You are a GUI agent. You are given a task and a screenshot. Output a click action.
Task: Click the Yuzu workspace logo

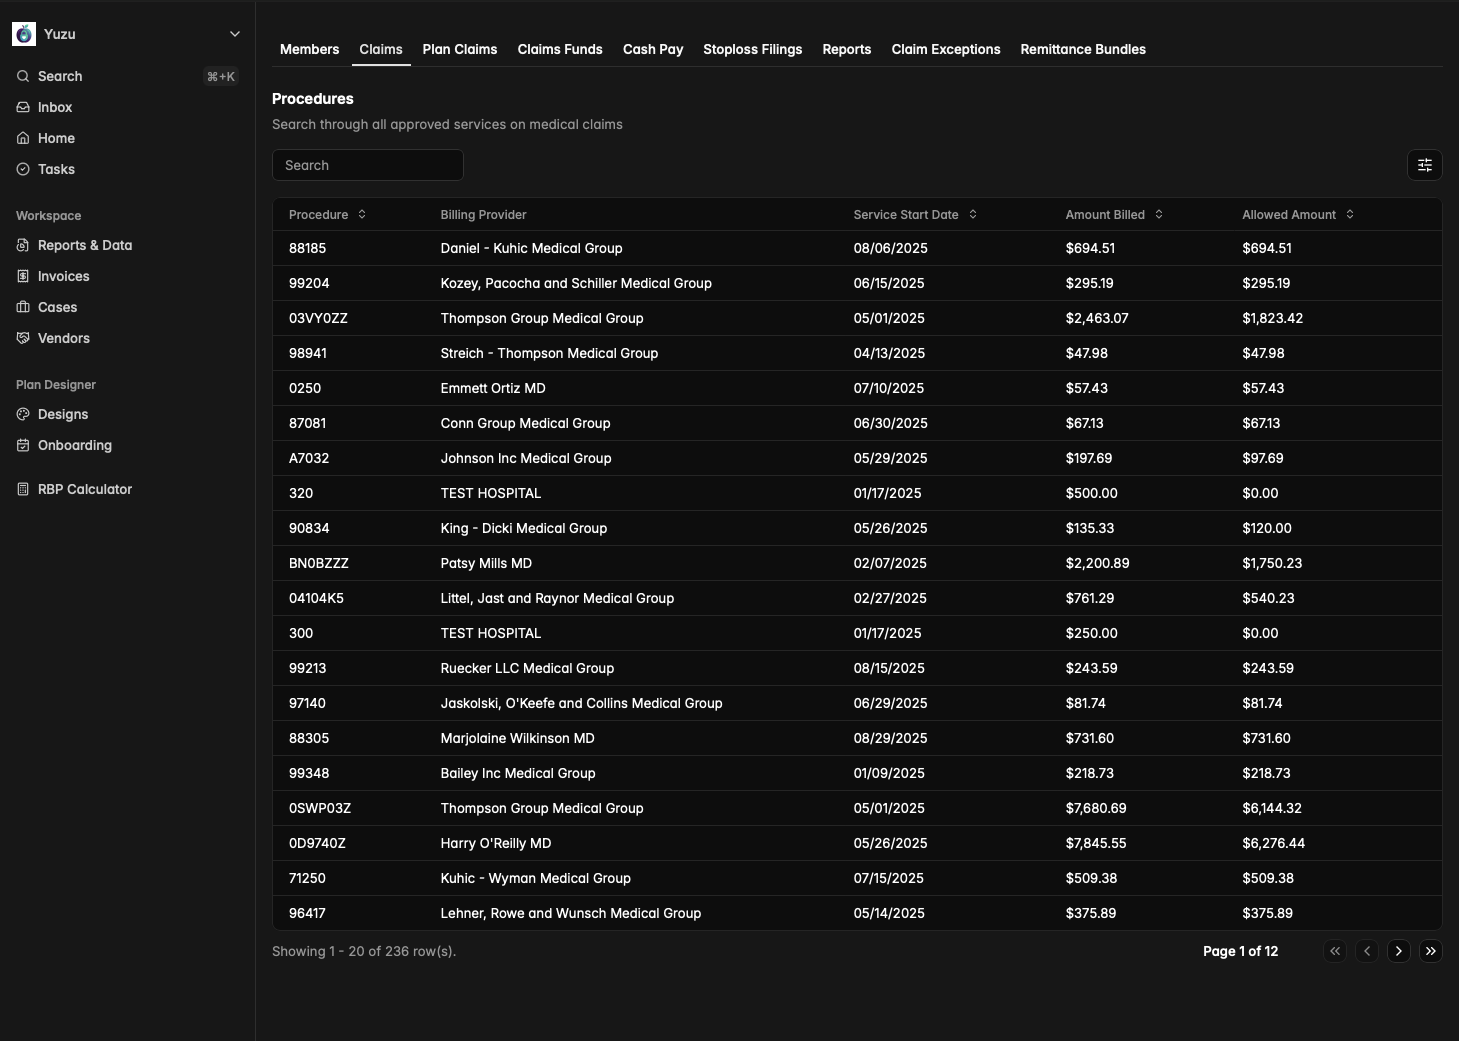click(24, 34)
